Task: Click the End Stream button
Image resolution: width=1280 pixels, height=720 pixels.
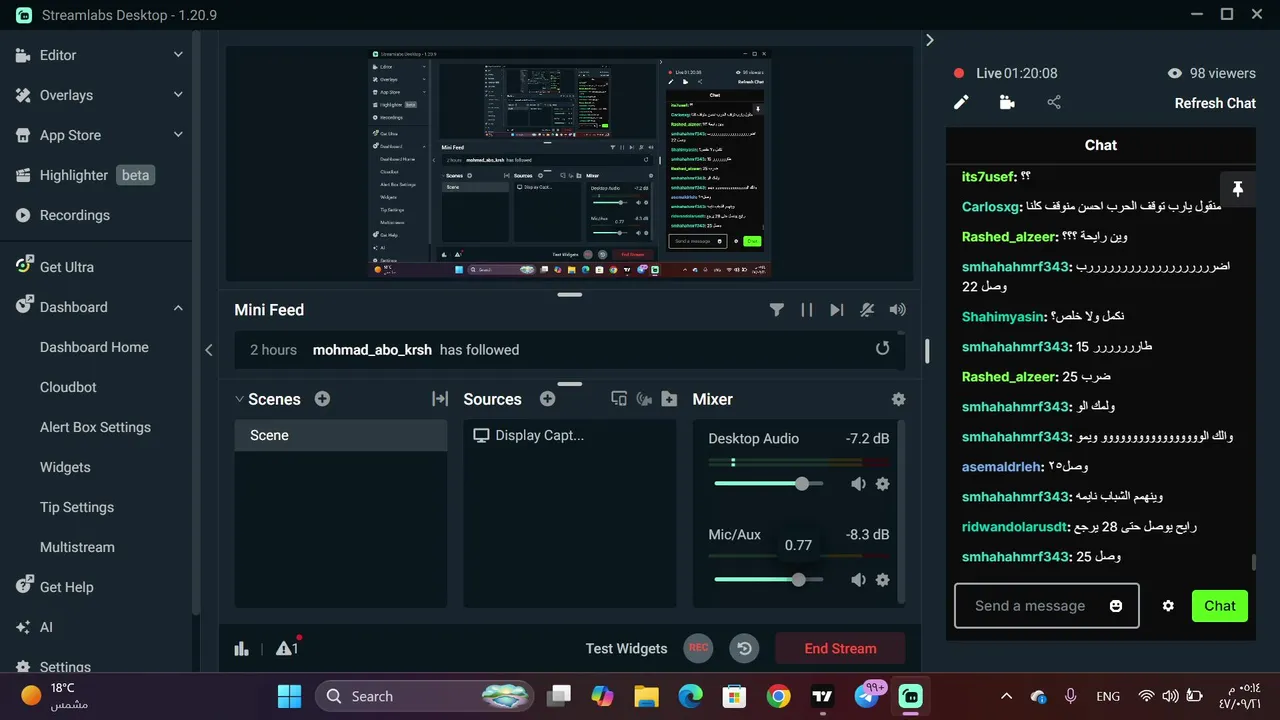Action: click(840, 648)
